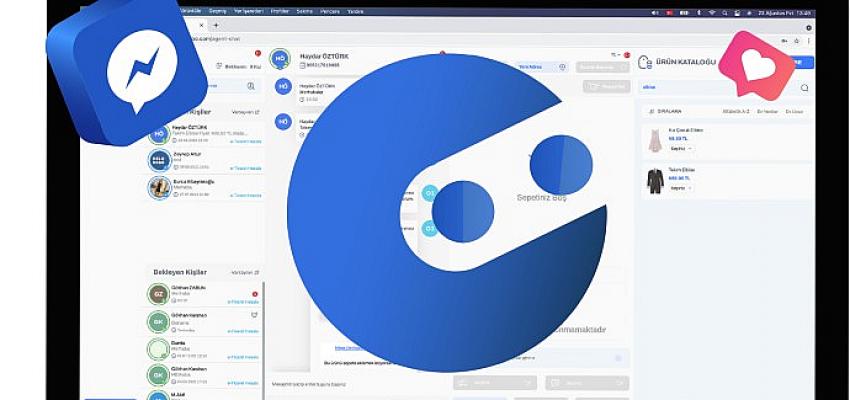Click the volume icon in menu bar
The height and width of the screenshot is (400, 850).
655,12
